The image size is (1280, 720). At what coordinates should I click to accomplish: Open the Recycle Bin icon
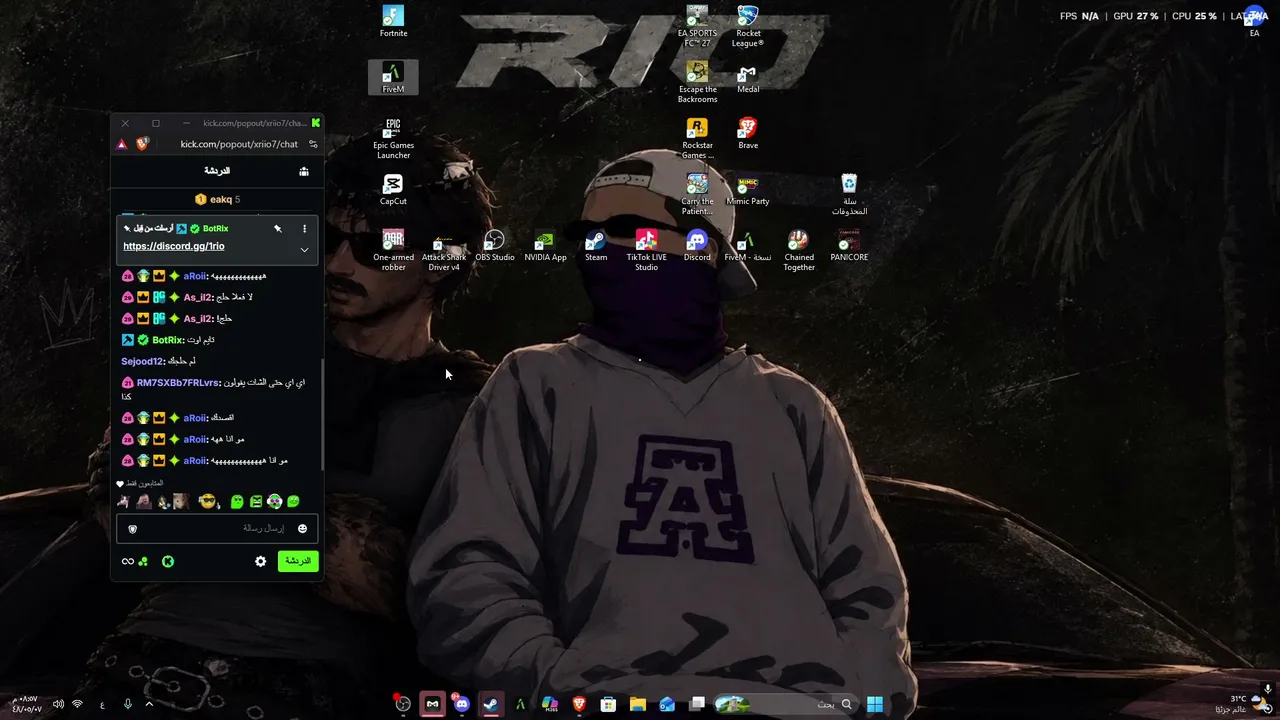click(849, 194)
